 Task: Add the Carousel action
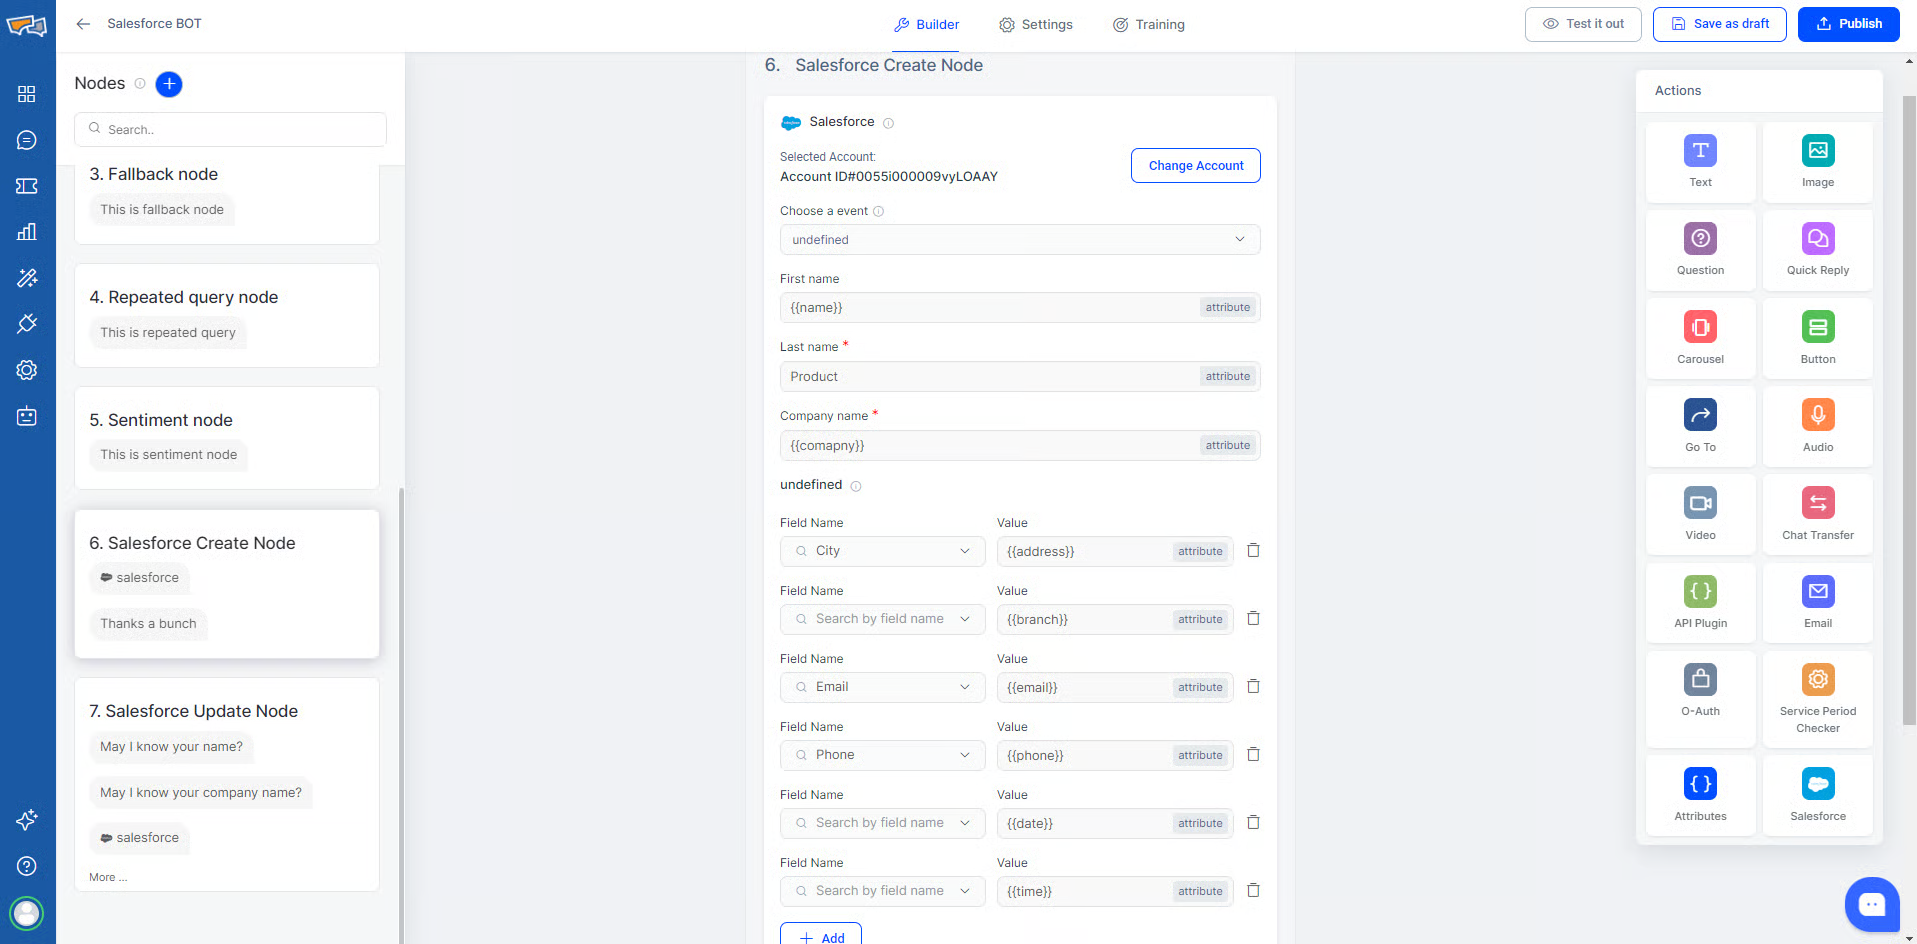tap(1700, 339)
